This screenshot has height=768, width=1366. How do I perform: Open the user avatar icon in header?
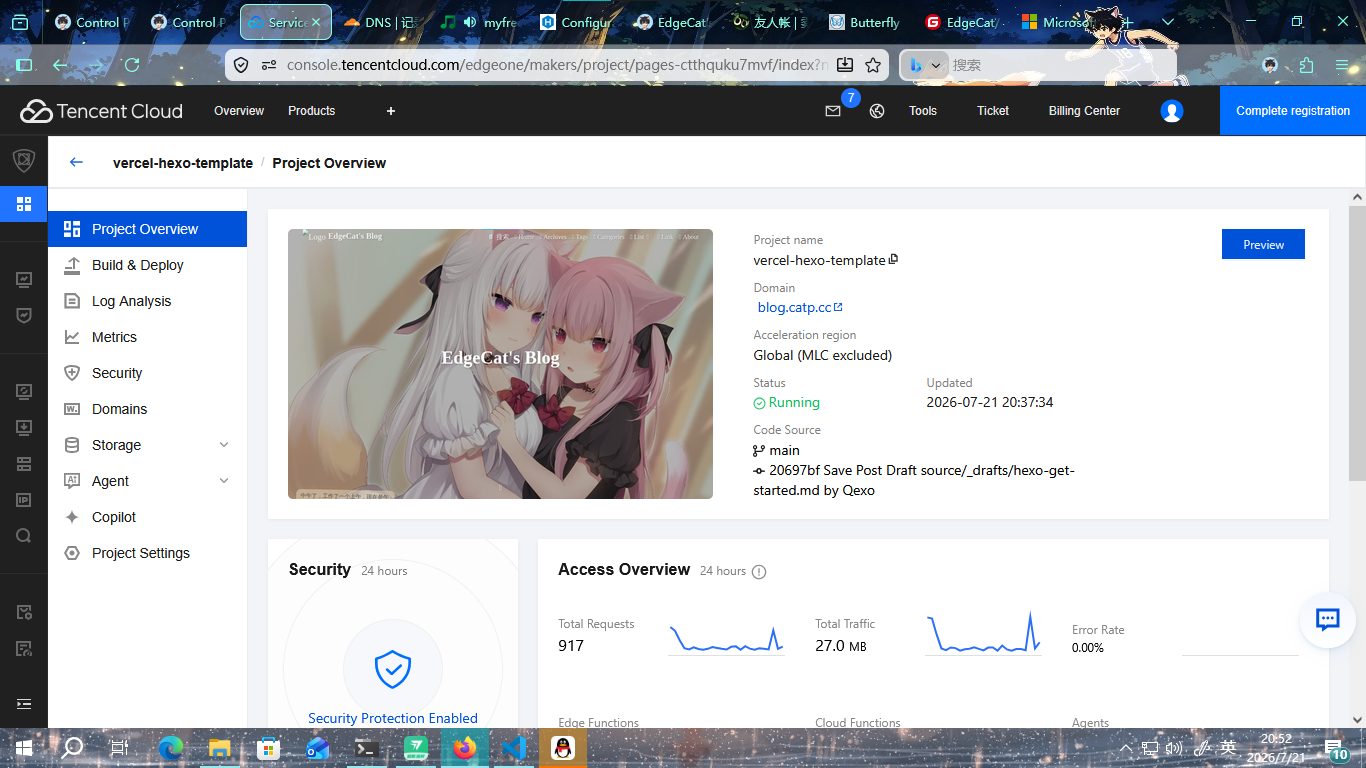(1172, 111)
